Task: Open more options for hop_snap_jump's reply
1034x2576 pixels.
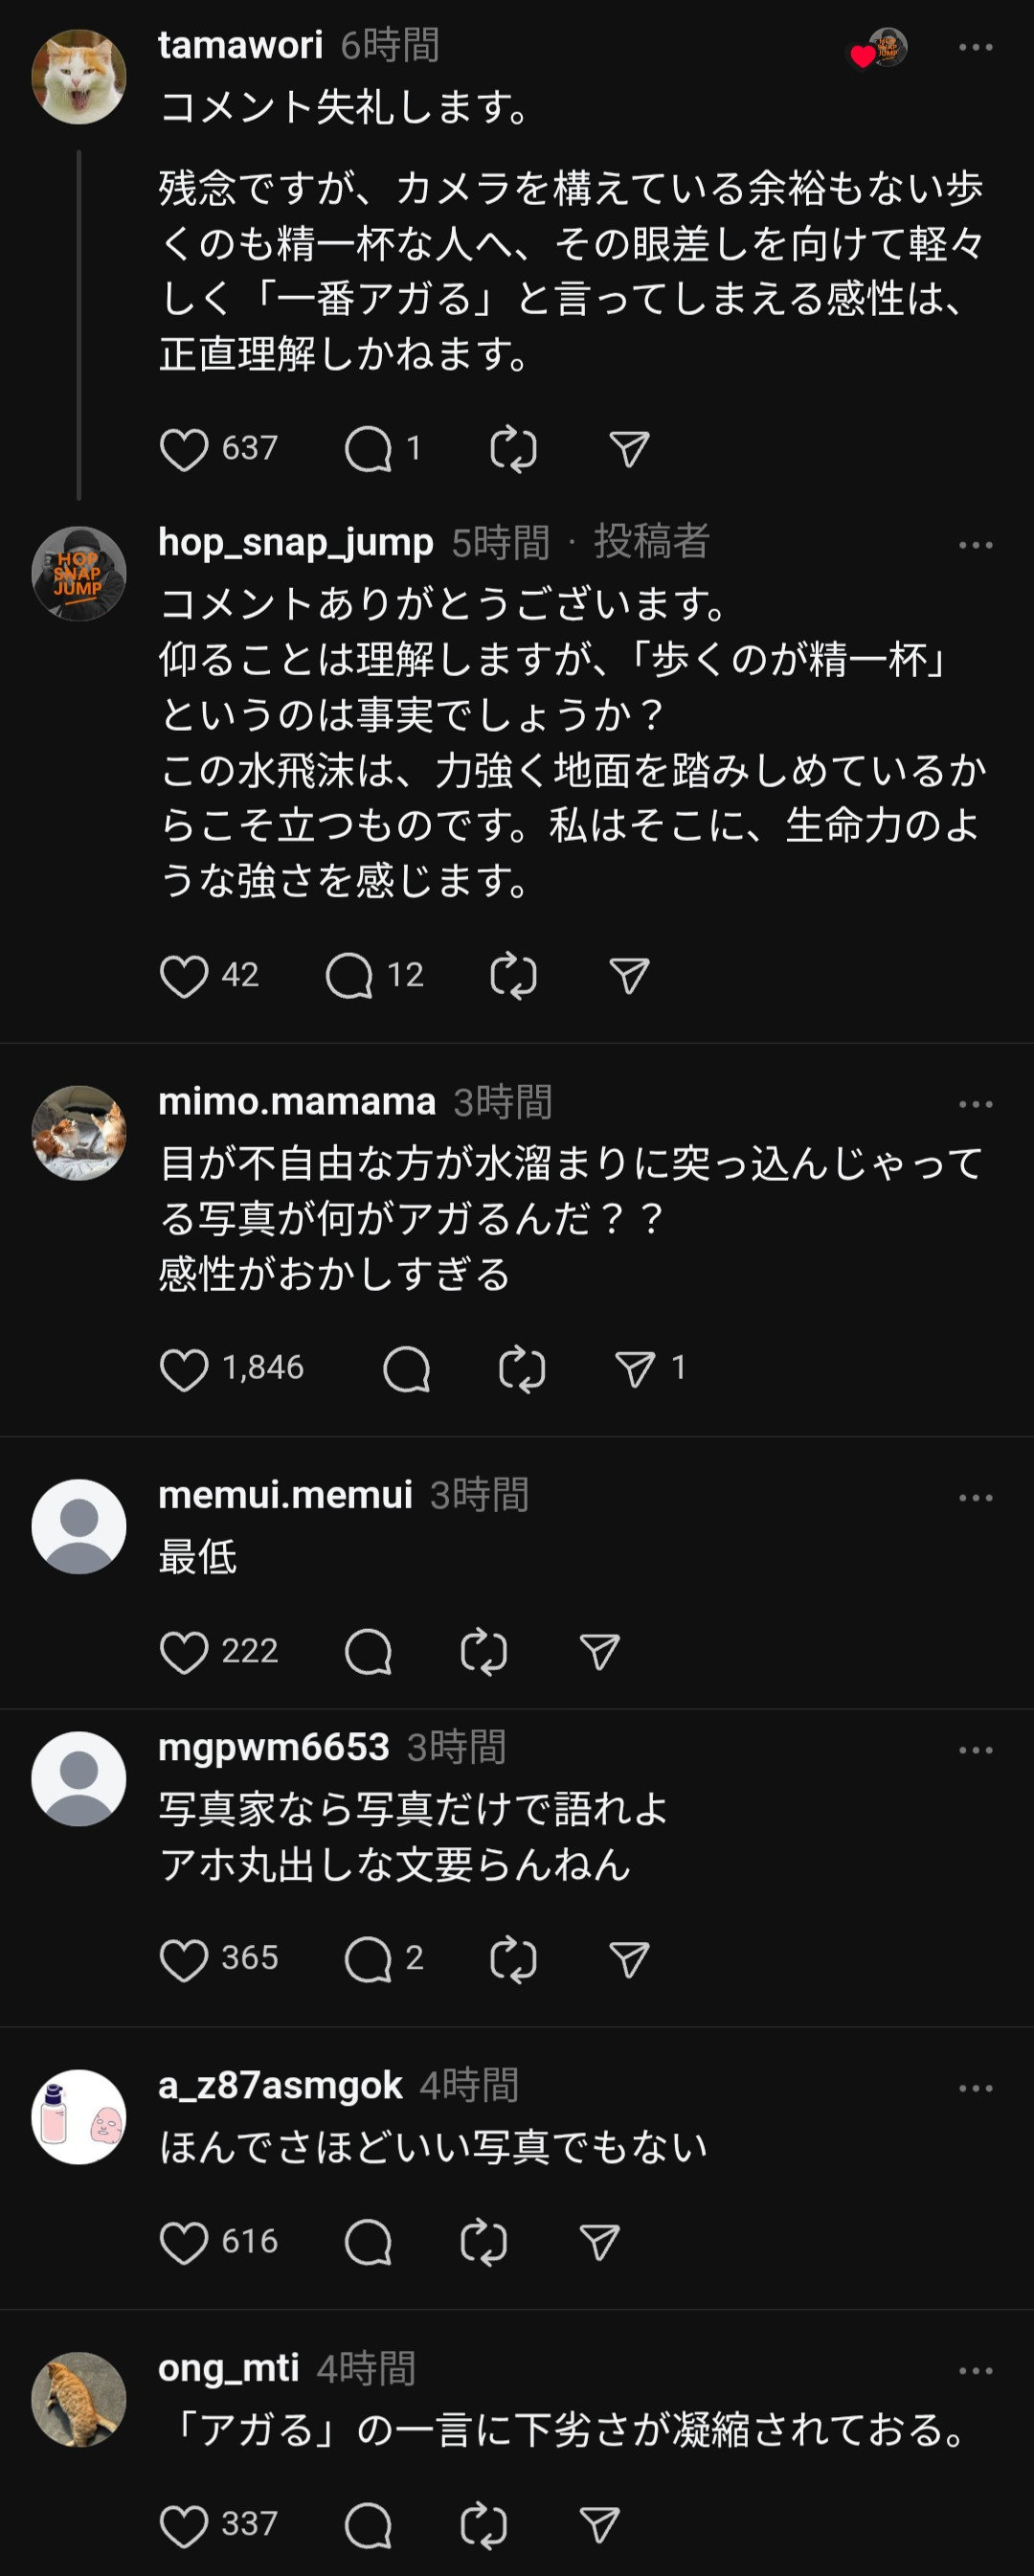Action: [975, 545]
